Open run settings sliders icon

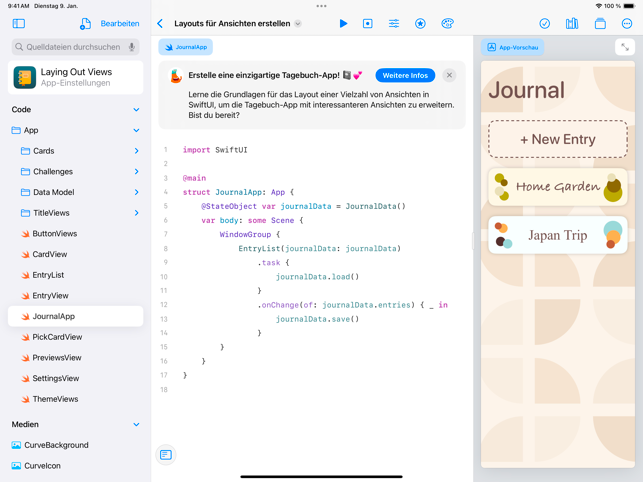coord(394,24)
